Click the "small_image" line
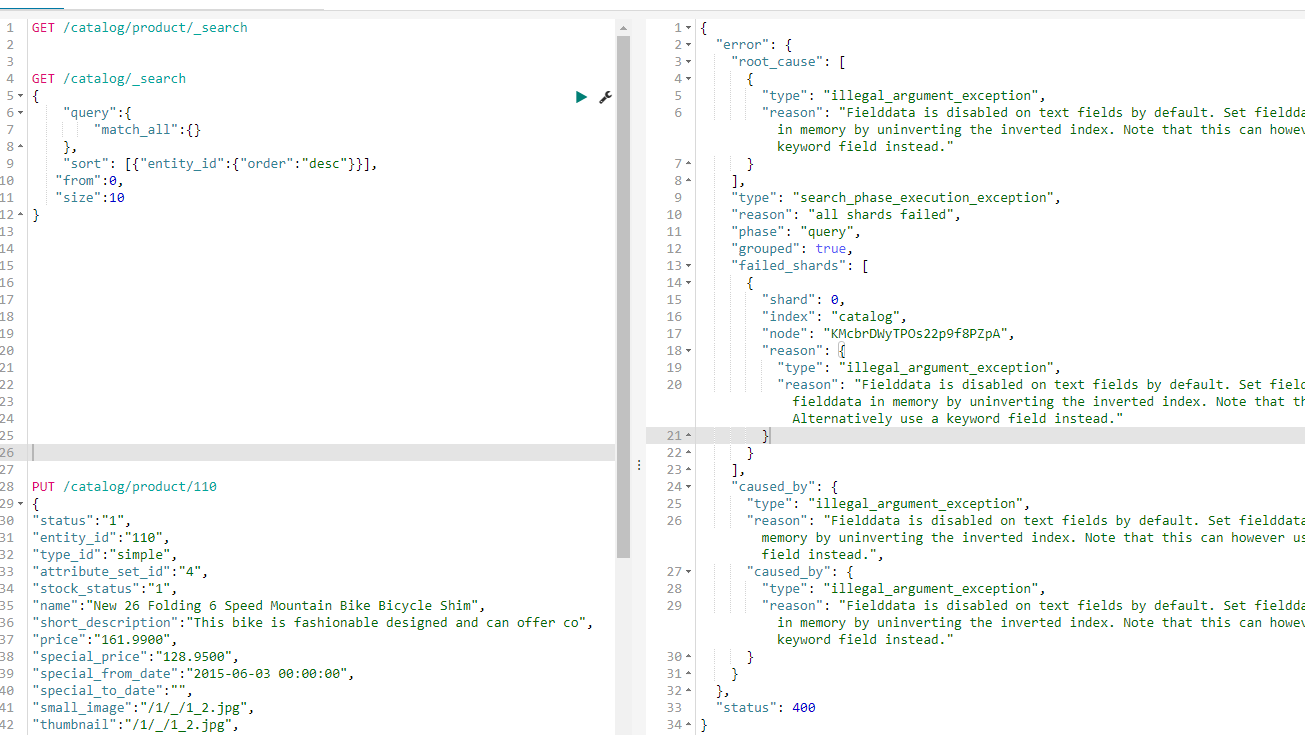Viewport: 1305px width, 735px height. (143, 708)
